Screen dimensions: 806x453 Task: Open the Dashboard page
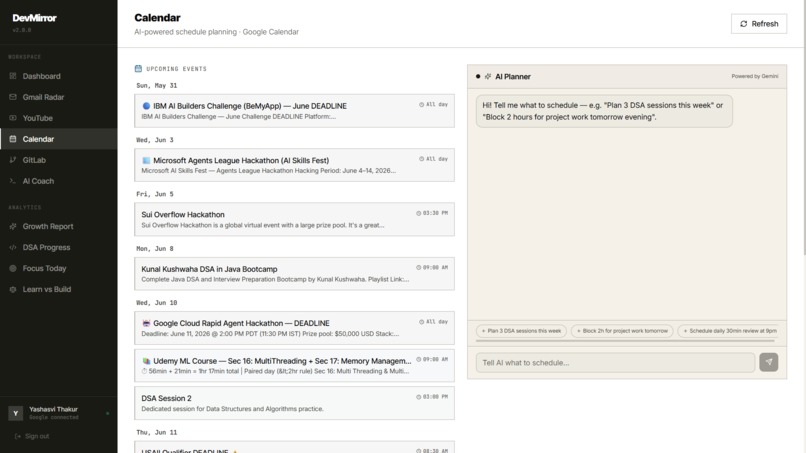point(59,76)
